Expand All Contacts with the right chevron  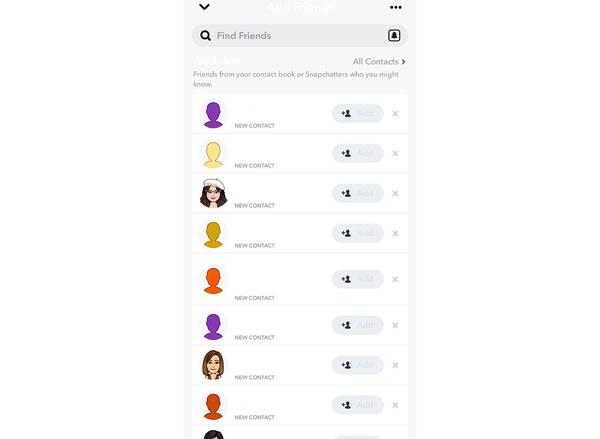(403, 62)
